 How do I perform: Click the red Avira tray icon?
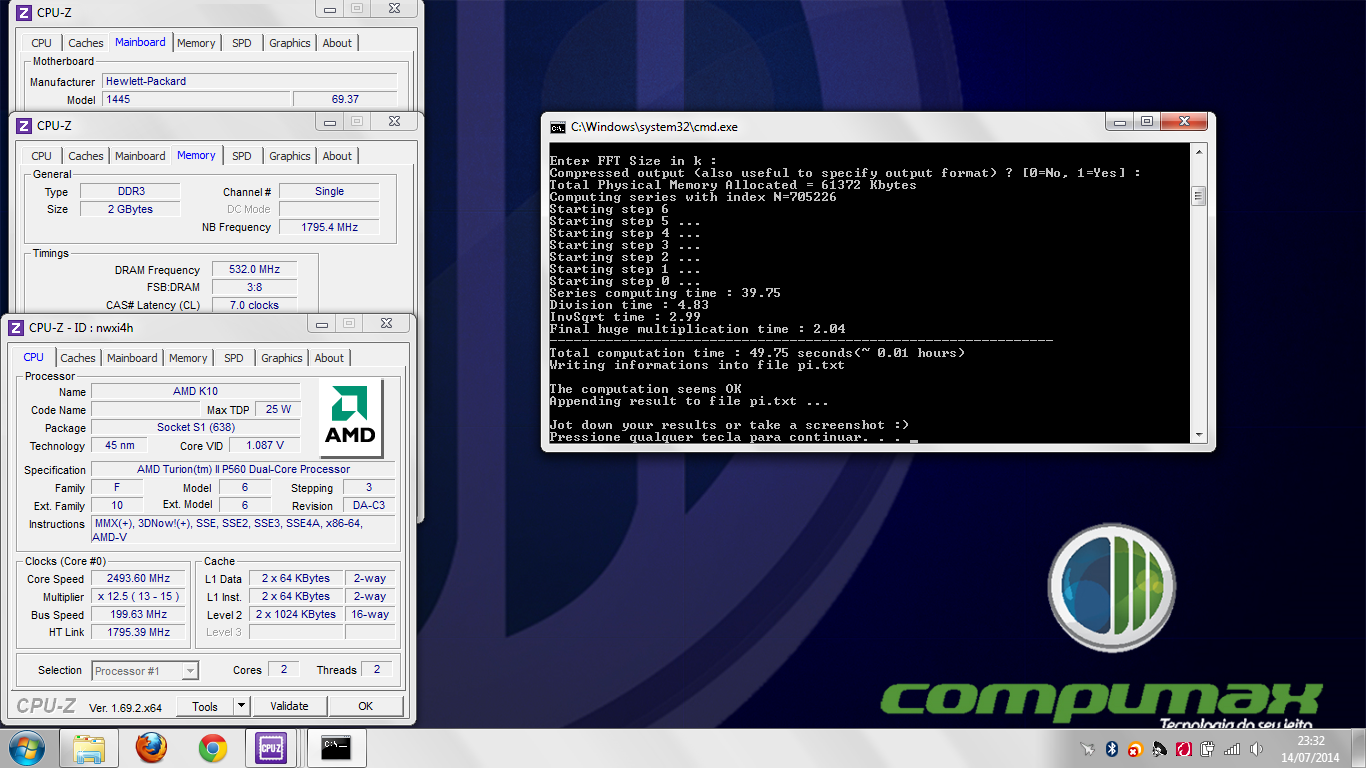1183,749
